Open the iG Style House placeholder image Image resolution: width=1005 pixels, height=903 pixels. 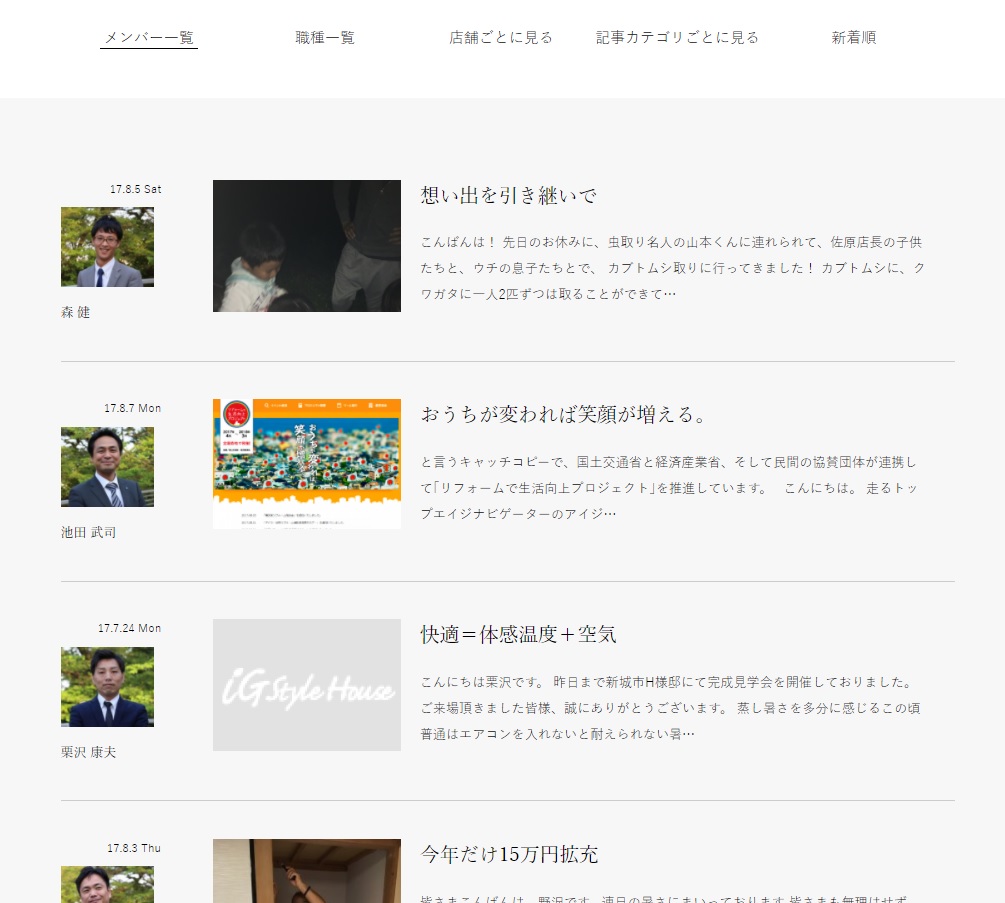(x=306, y=685)
